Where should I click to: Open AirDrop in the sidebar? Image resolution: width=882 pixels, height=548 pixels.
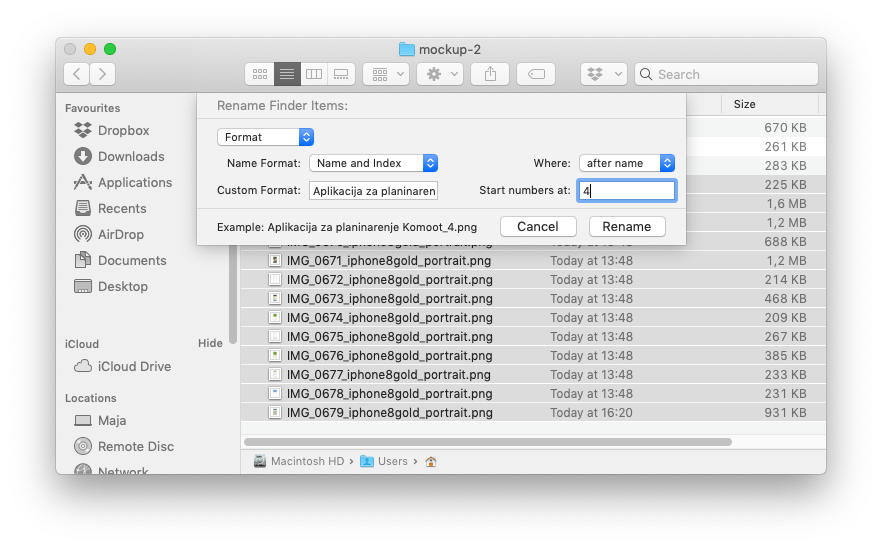120,234
